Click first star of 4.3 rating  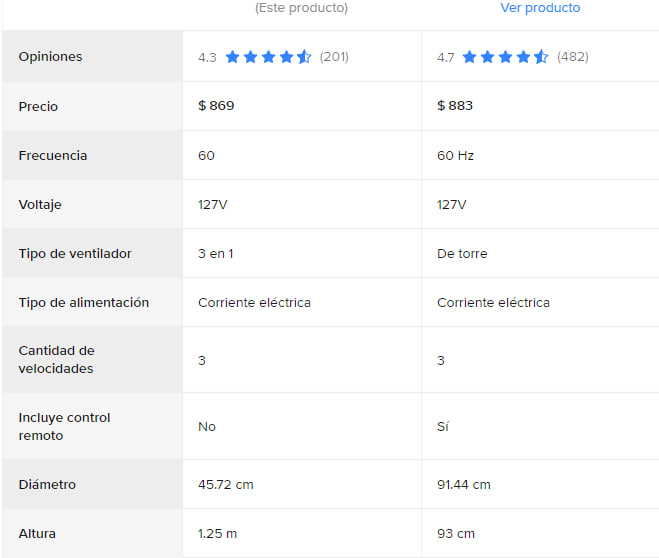pos(232,56)
